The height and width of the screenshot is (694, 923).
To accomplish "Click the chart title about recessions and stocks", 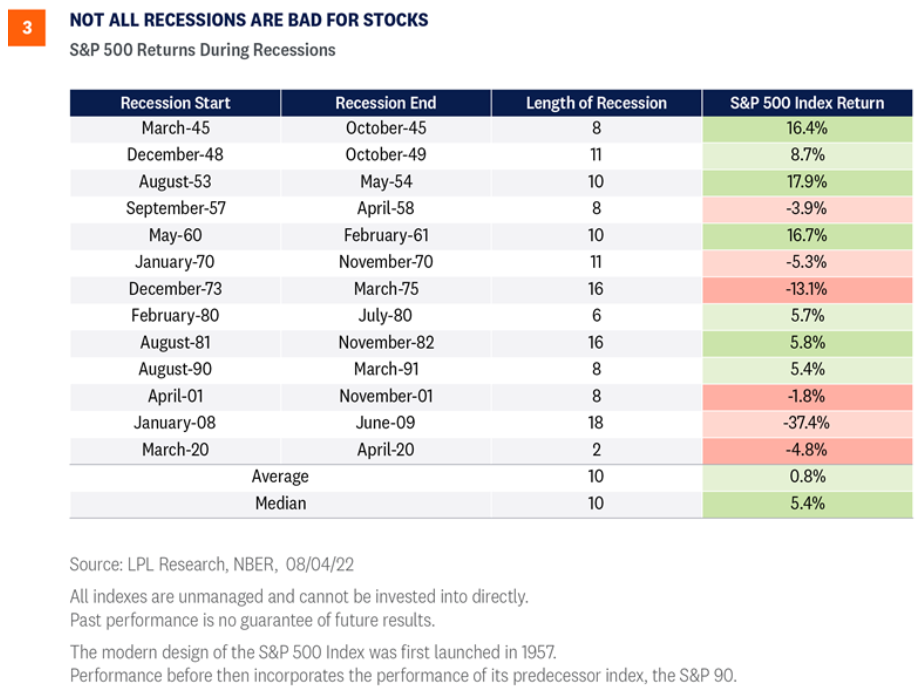I will click(249, 20).
